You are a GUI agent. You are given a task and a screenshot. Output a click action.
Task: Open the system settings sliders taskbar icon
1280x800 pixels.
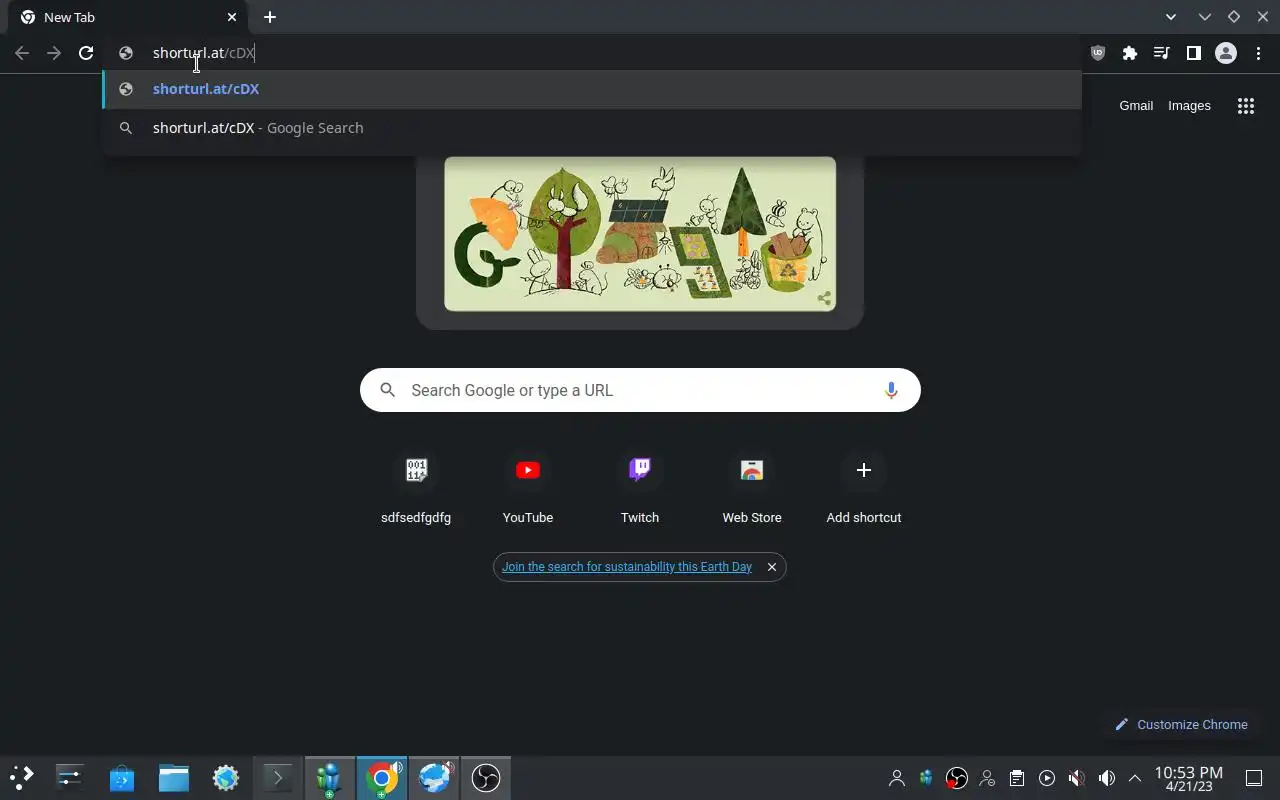click(70, 777)
